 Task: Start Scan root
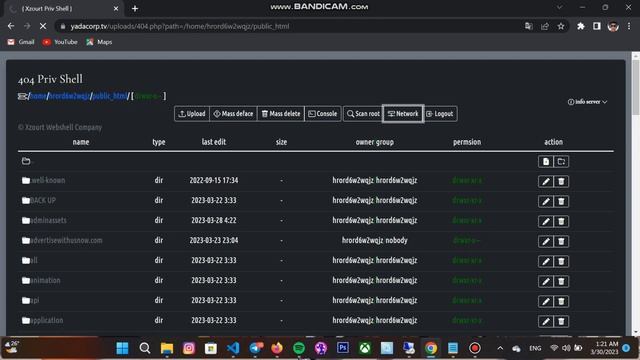pos(363,114)
